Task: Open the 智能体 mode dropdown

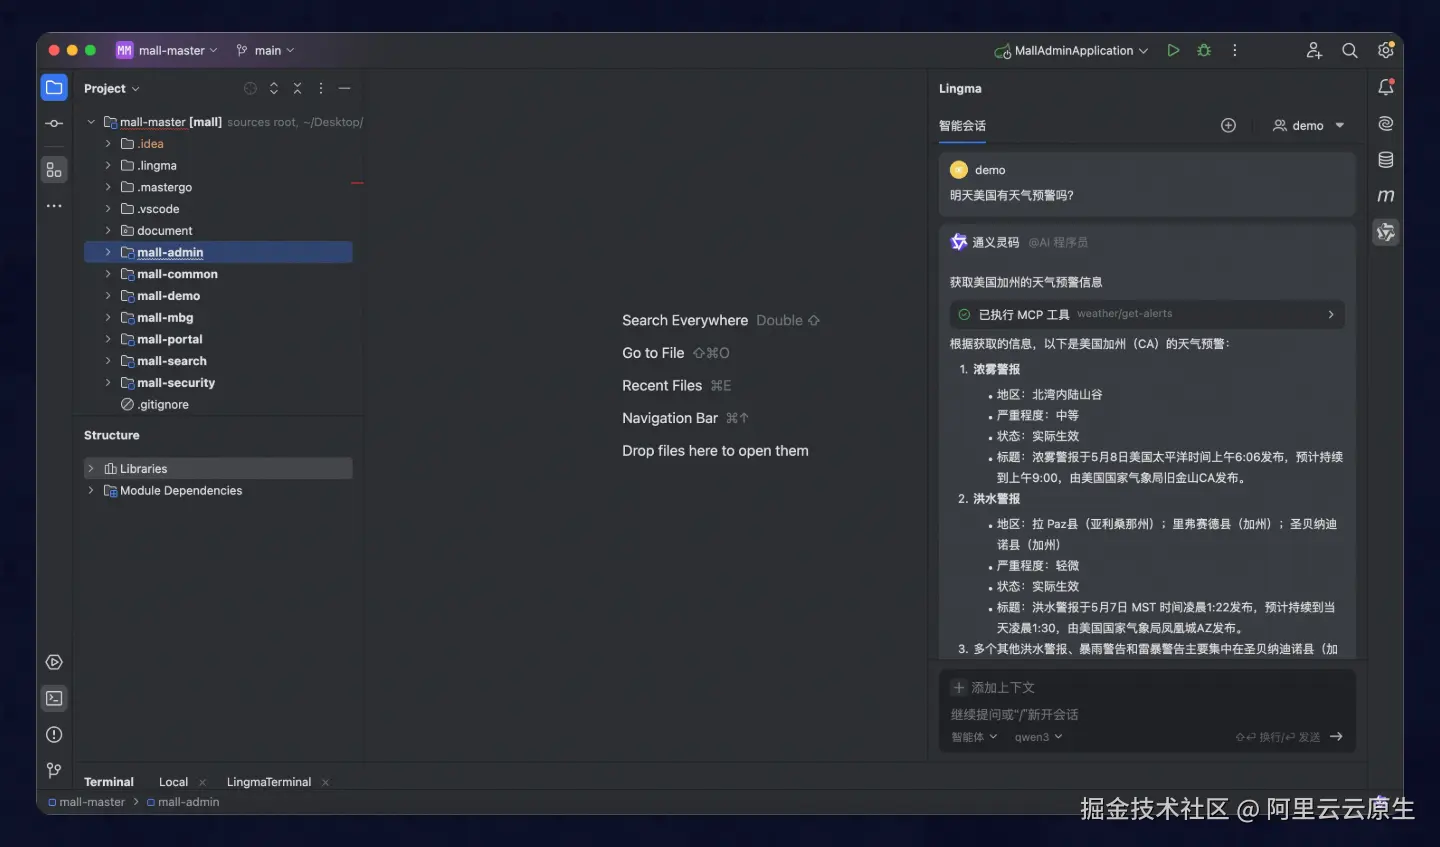Action: (x=974, y=737)
